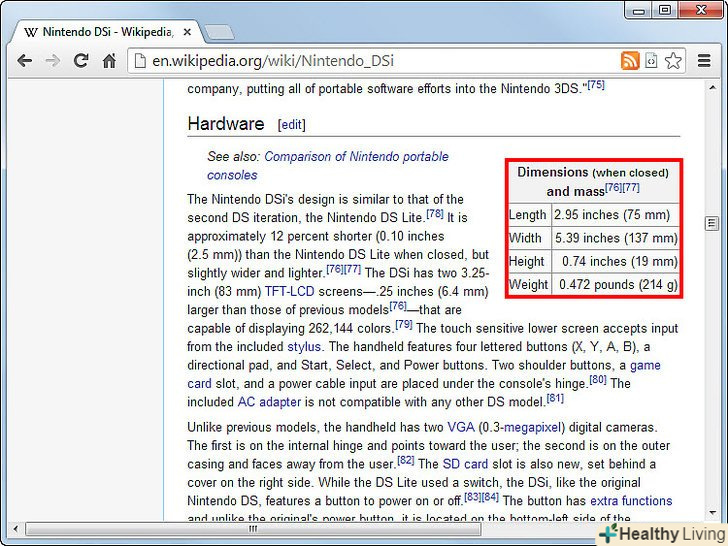This screenshot has height=546, width=728.
Task: Reload the Nintendo DSi page
Action: click(x=81, y=60)
